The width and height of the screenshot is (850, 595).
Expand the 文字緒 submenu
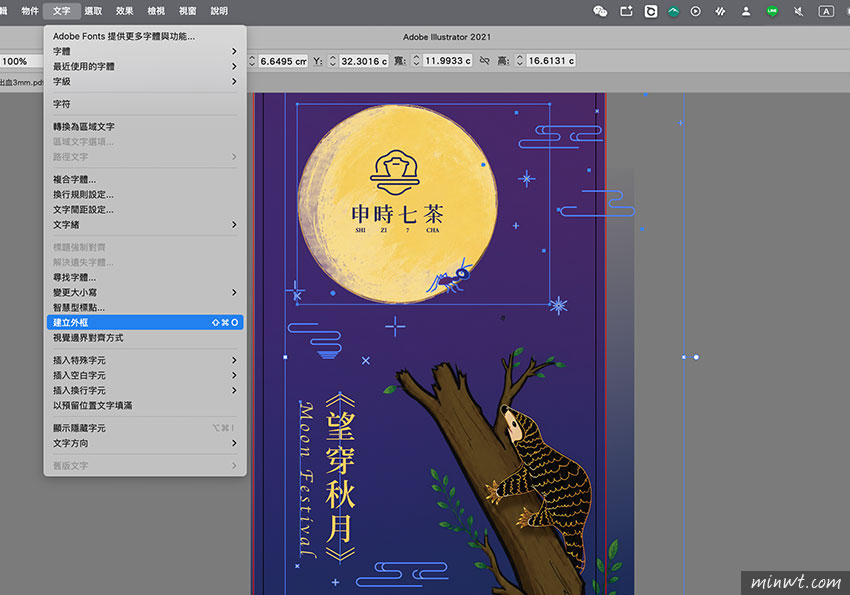click(x=145, y=225)
